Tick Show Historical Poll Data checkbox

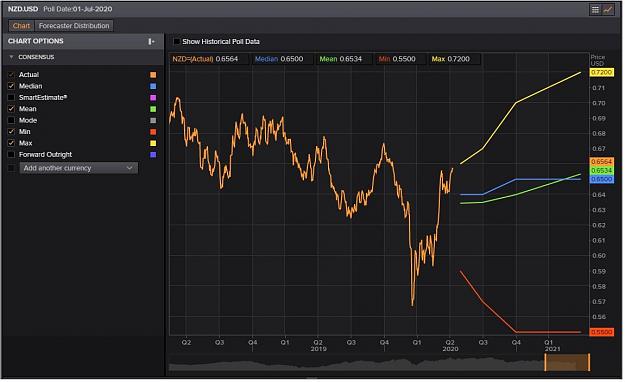coord(177,41)
